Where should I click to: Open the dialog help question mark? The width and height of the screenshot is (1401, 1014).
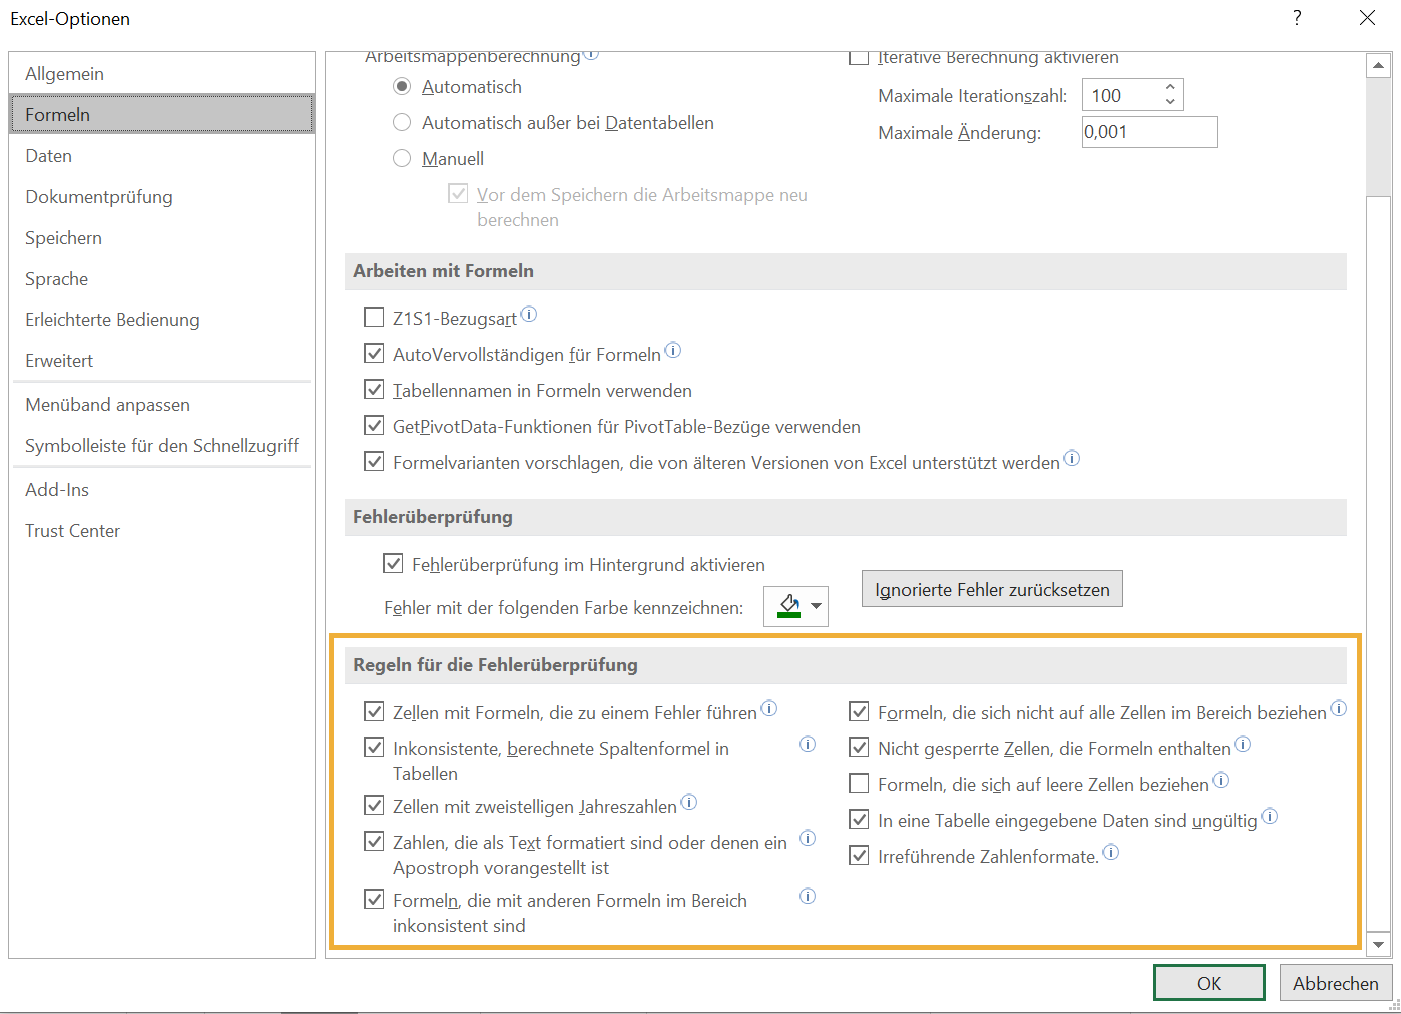tap(1296, 18)
